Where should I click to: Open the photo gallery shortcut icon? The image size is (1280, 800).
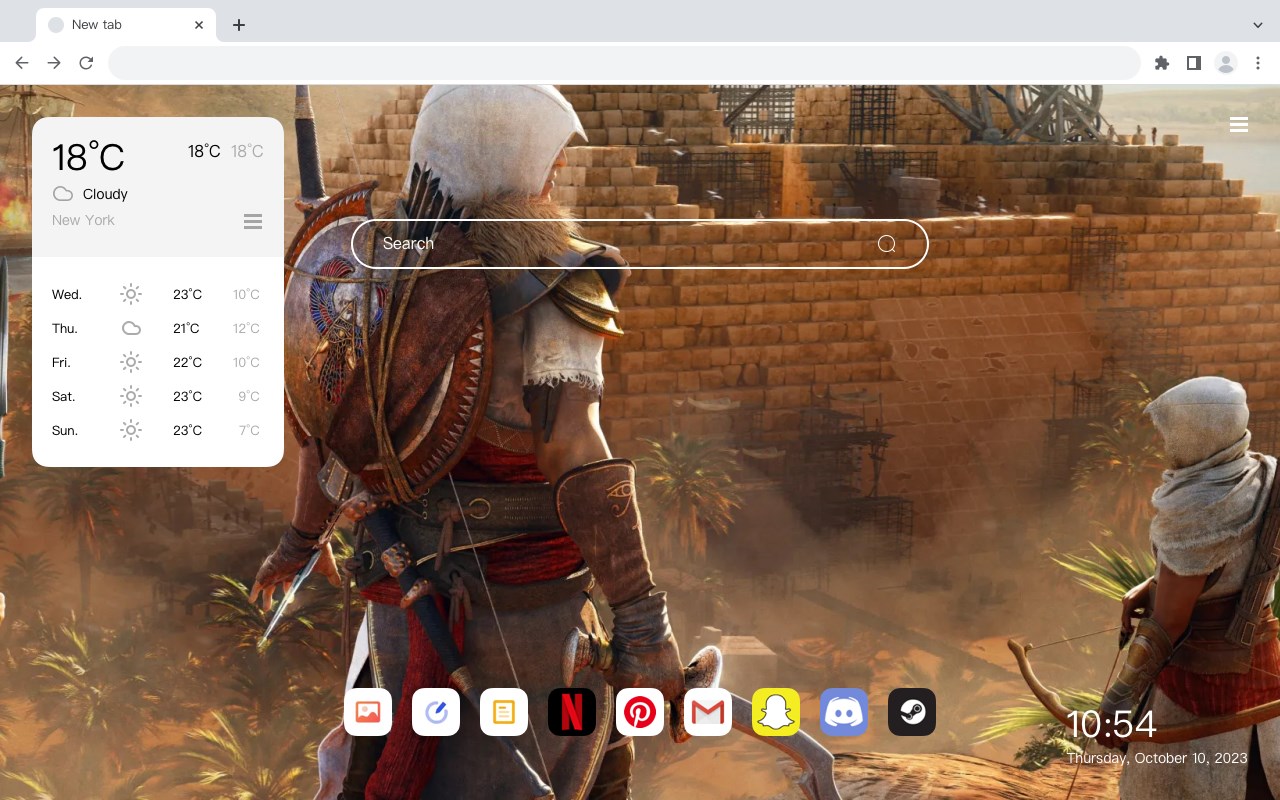click(368, 712)
